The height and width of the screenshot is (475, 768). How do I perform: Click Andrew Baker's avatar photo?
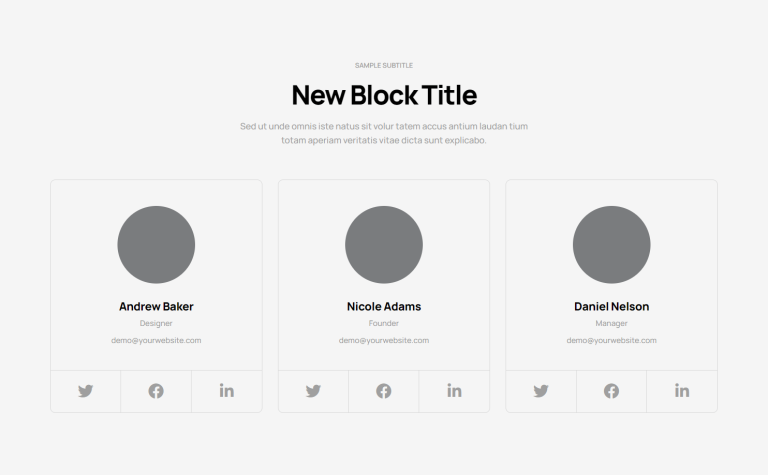[156, 245]
